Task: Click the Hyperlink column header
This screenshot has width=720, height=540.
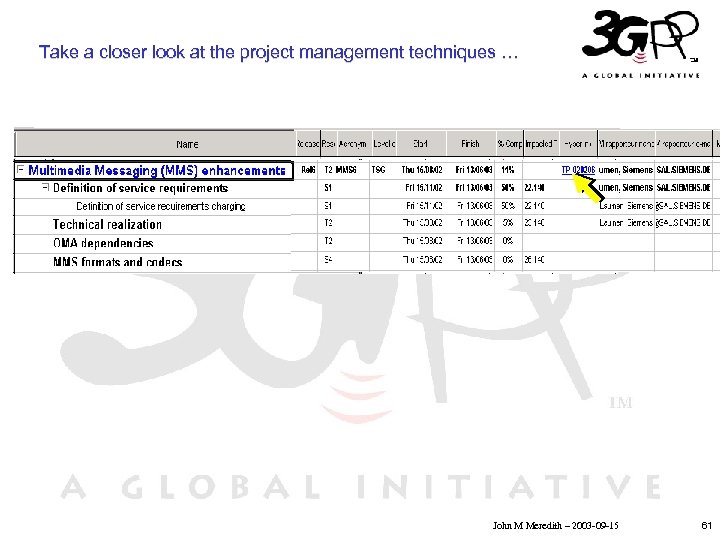Action: pyautogui.click(x=578, y=144)
